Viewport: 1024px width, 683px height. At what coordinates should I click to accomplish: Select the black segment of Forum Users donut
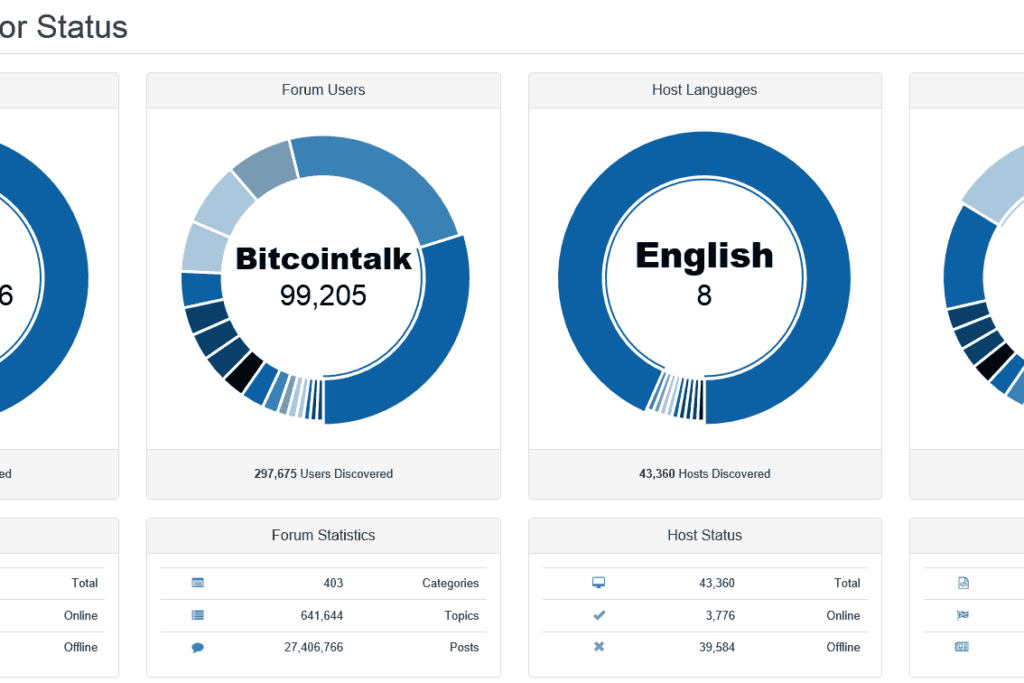coord(244,372)
